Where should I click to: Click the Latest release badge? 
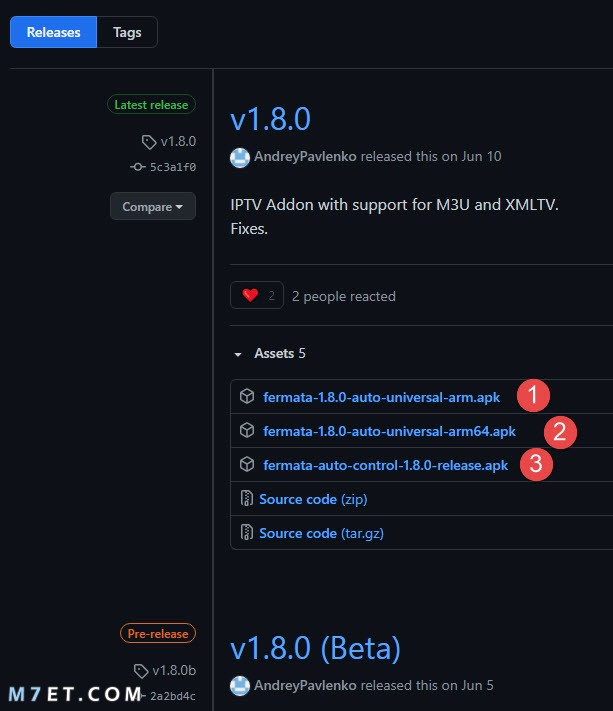151,105
